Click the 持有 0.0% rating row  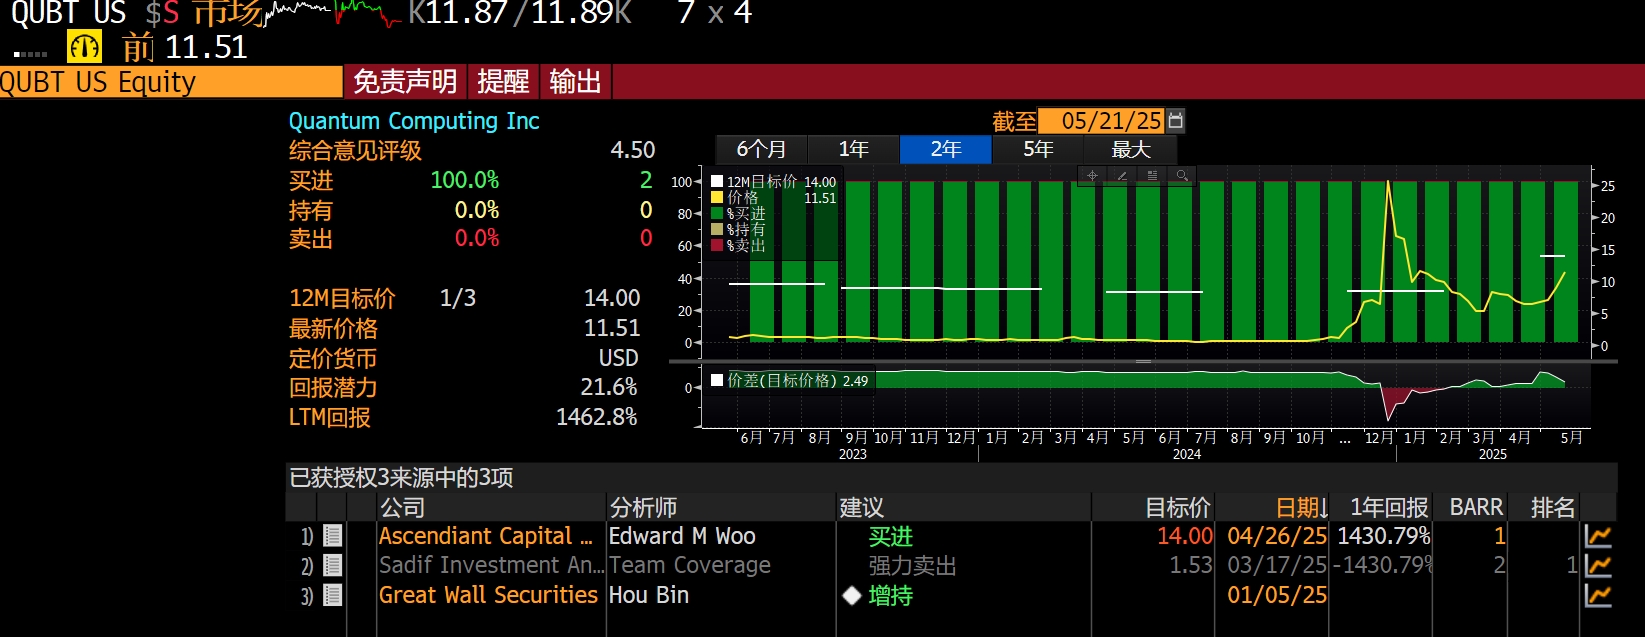point(471,210)
